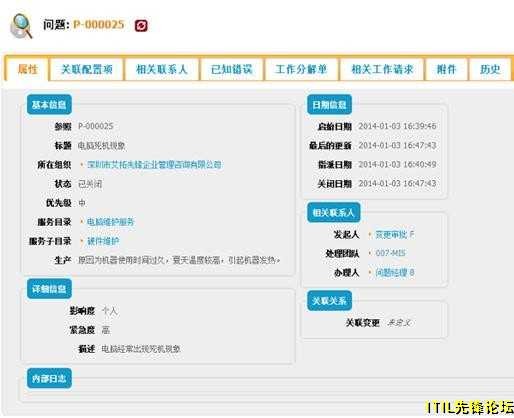514x418 pixels.
Task: Open the 硬件维护 sub-catalog link
Action: pyautogui.click(x=103, y=241)
